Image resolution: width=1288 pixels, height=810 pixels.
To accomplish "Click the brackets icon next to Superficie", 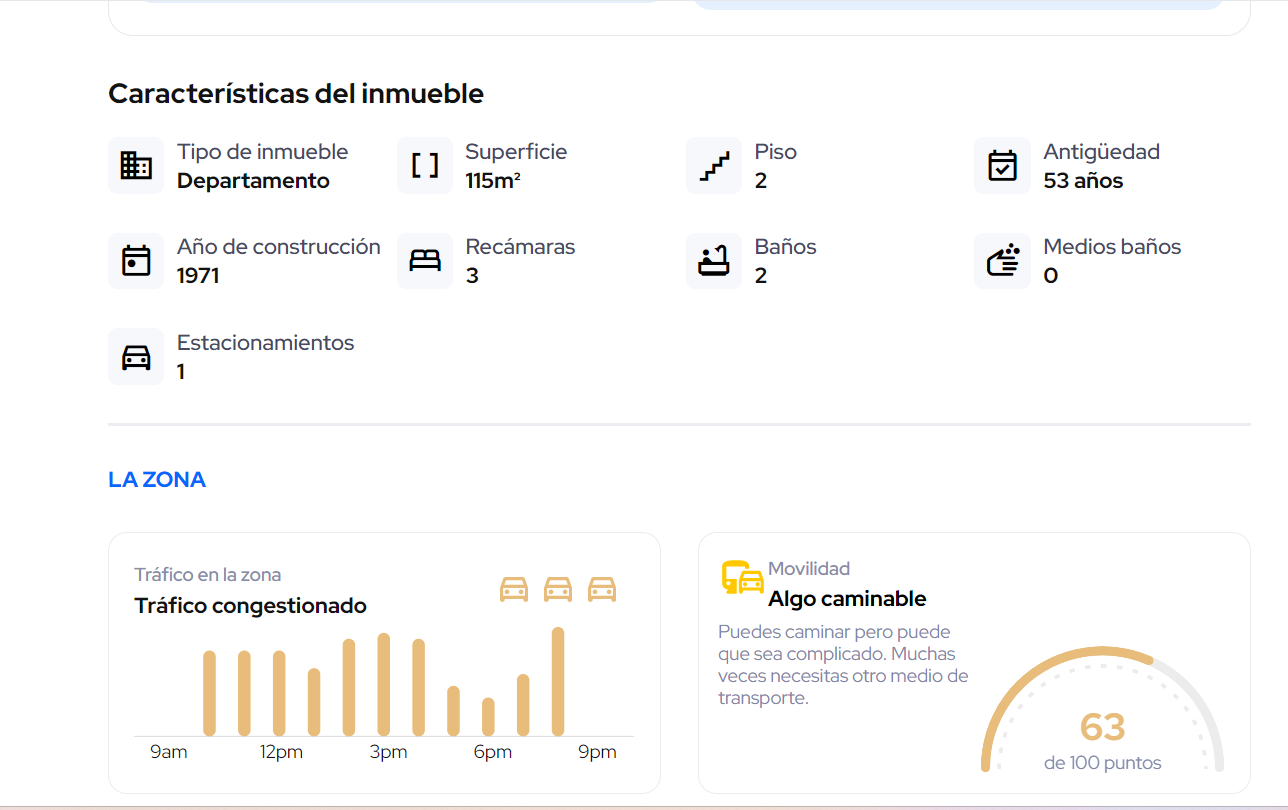I will tap(425, 166).
